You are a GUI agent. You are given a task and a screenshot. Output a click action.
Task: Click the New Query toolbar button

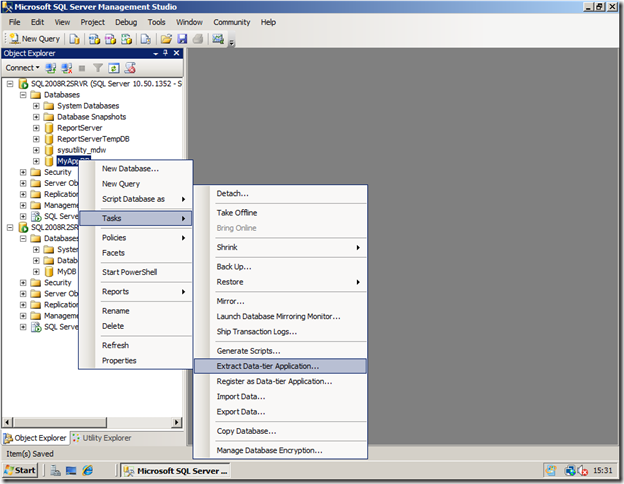(x=35, y=39)
